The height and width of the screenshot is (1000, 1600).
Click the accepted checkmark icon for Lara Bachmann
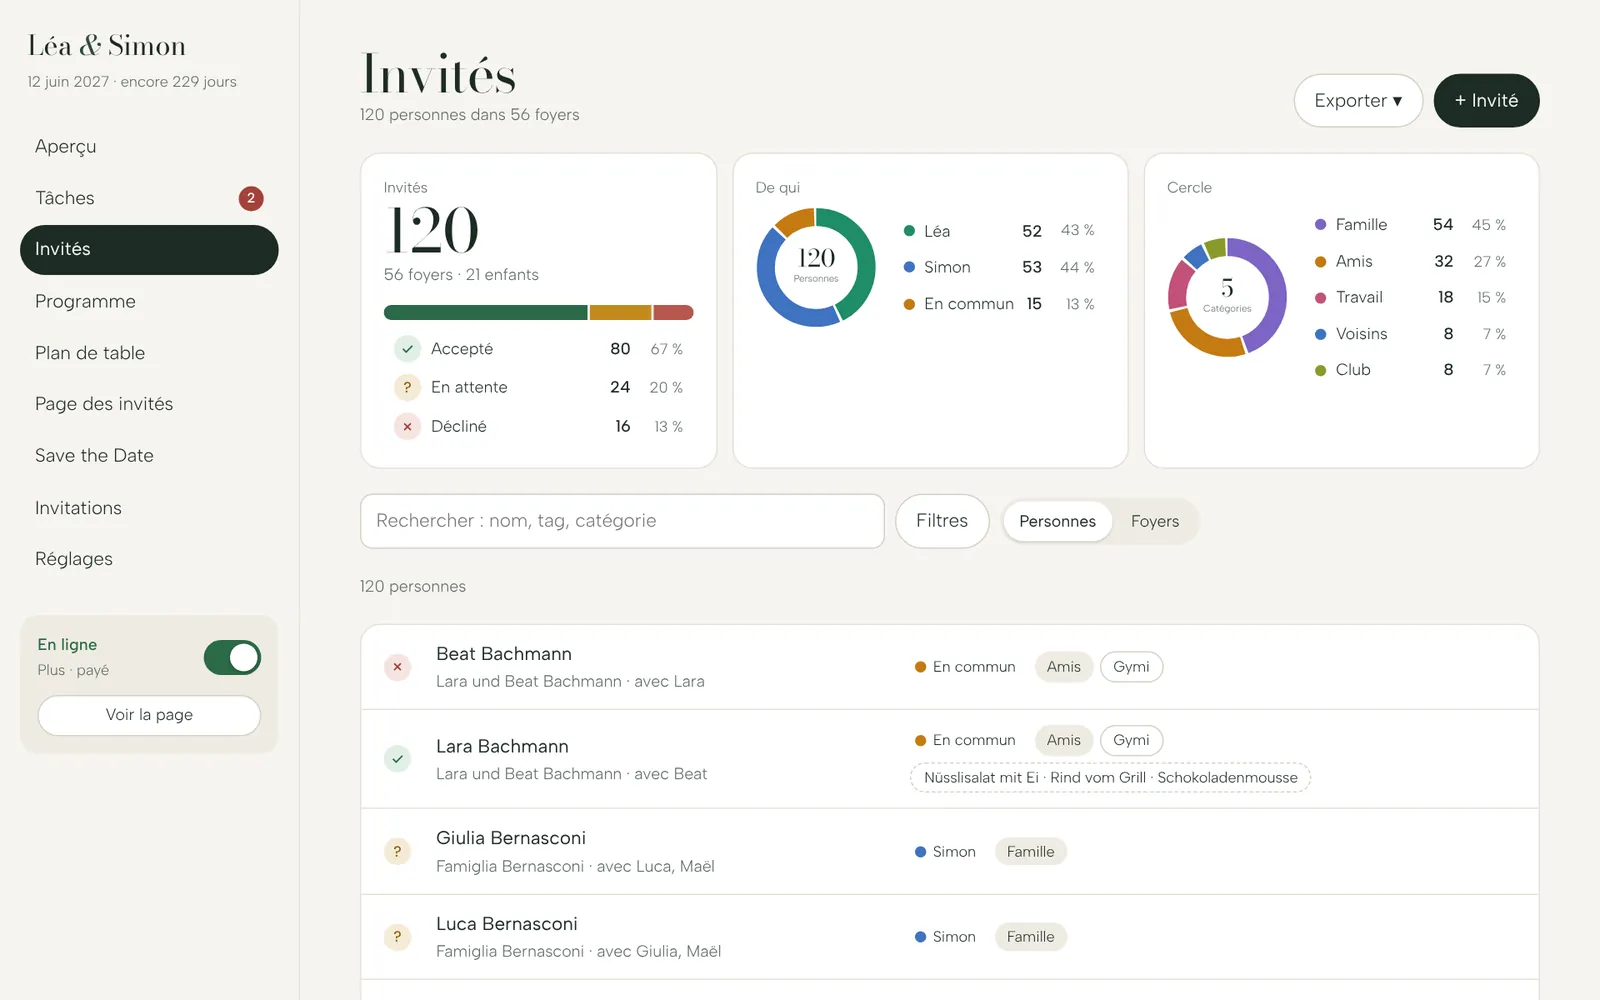click(397, 759)
